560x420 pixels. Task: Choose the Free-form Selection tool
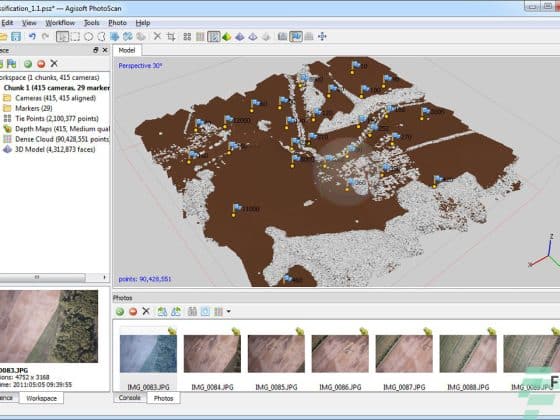coord(101,36)
